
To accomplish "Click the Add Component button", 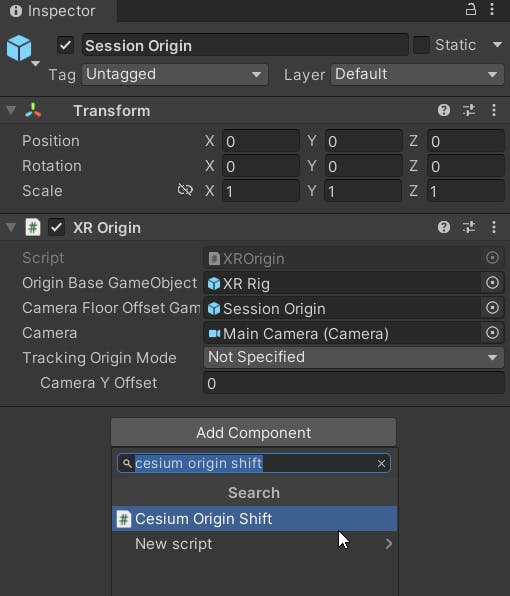I will point(253,433).
